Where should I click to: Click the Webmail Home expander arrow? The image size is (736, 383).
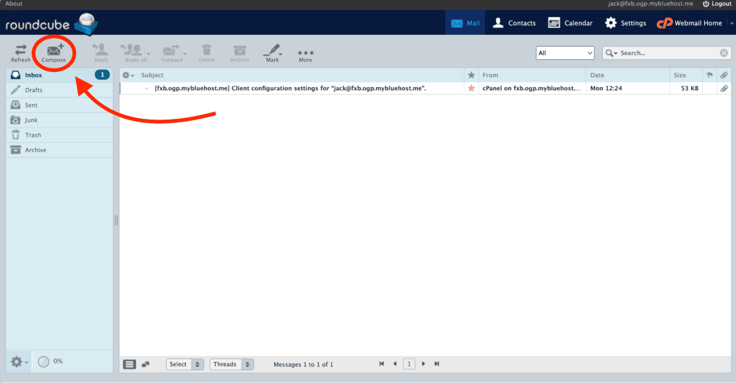click(x=731, y=23)
